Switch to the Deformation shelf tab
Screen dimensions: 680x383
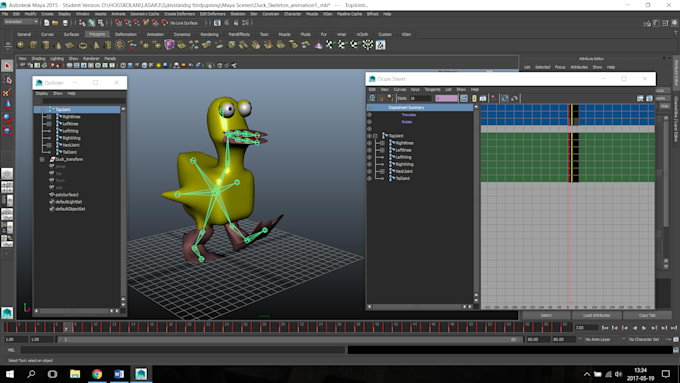(126, 34)
